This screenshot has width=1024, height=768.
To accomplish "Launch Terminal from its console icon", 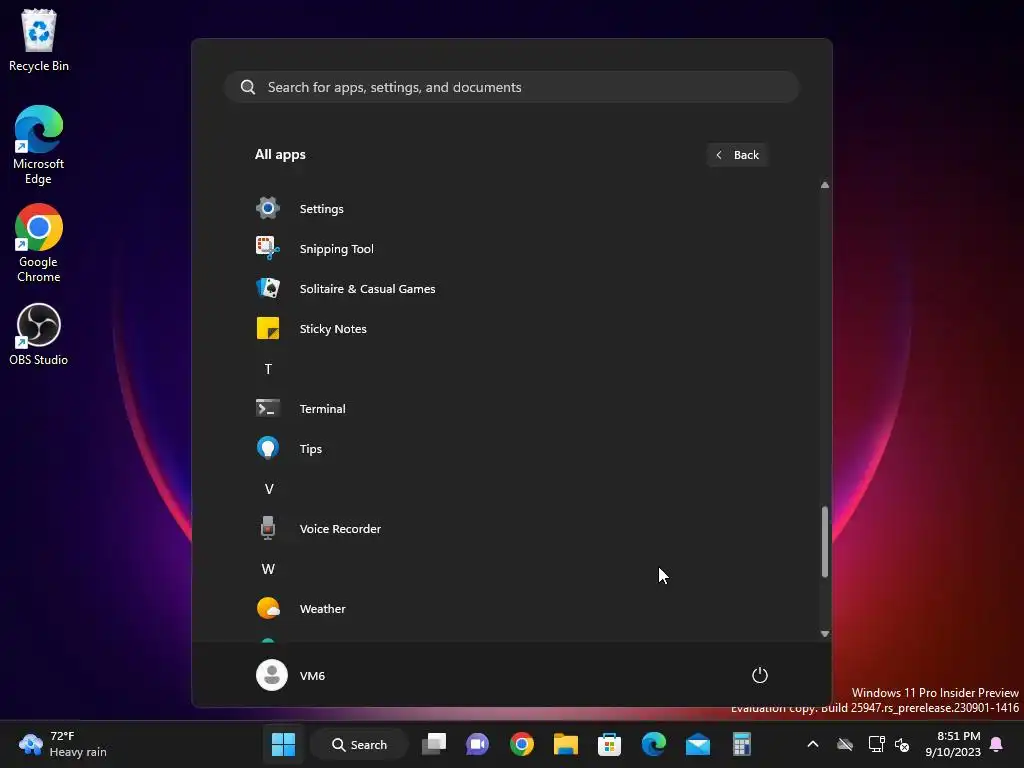I will click(268, 408).
